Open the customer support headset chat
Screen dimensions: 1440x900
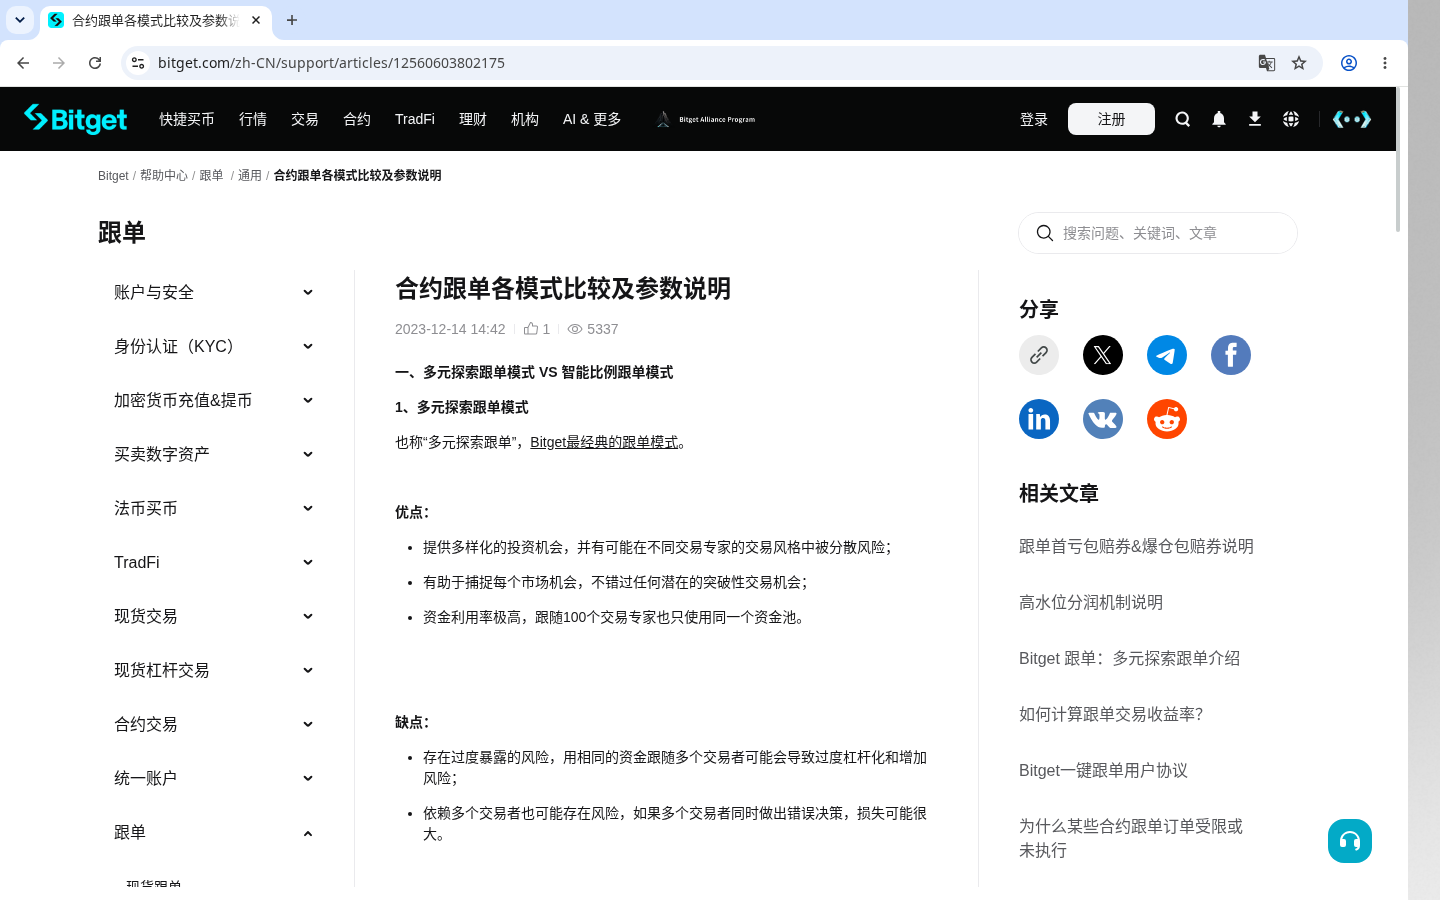tap(1350, 841)
